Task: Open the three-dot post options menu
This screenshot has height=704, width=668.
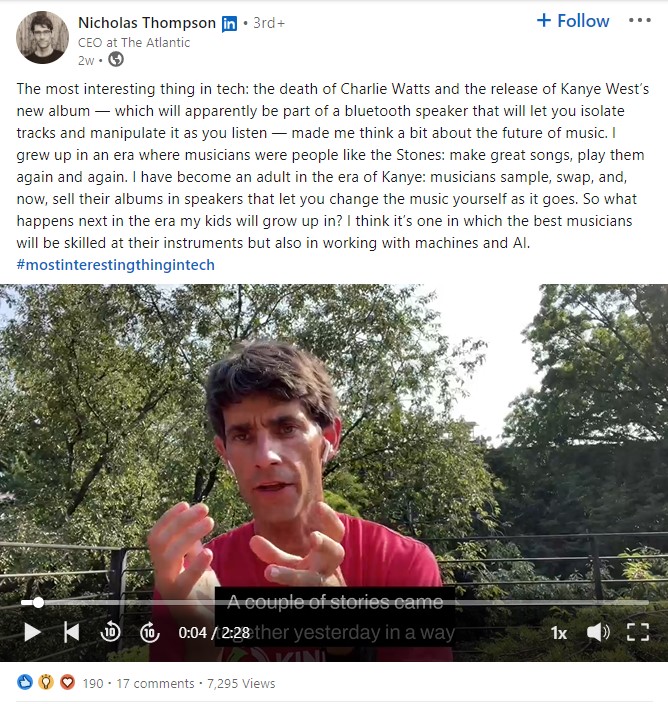Action: click(x=640, y=20)
